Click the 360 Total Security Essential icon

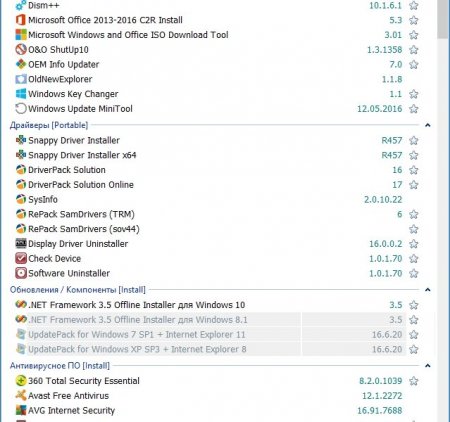click(x=21, y=381)
